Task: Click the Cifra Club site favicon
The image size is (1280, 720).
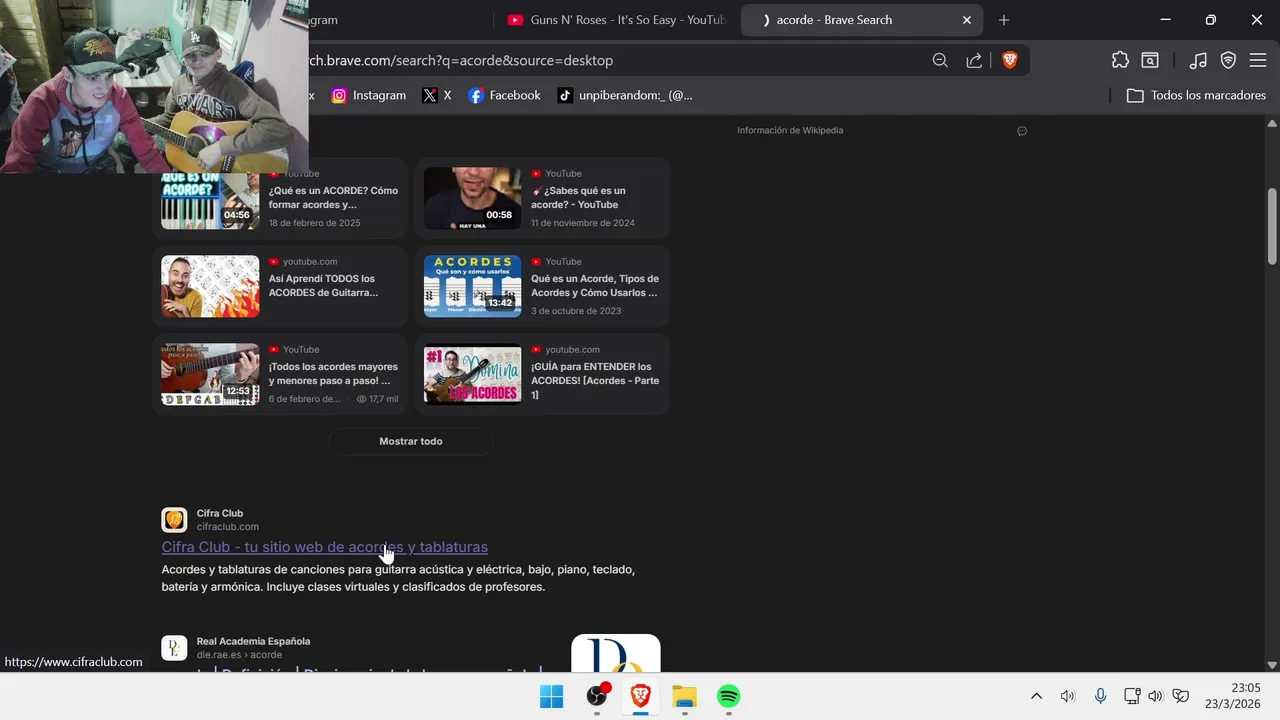Action: 174,520
